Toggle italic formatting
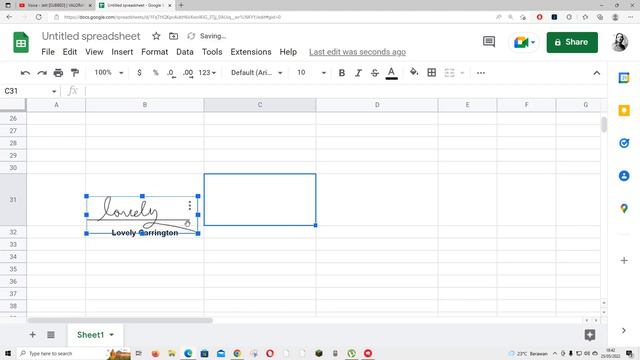The height and width of the screenshot is (360, 640). (358, 73)
